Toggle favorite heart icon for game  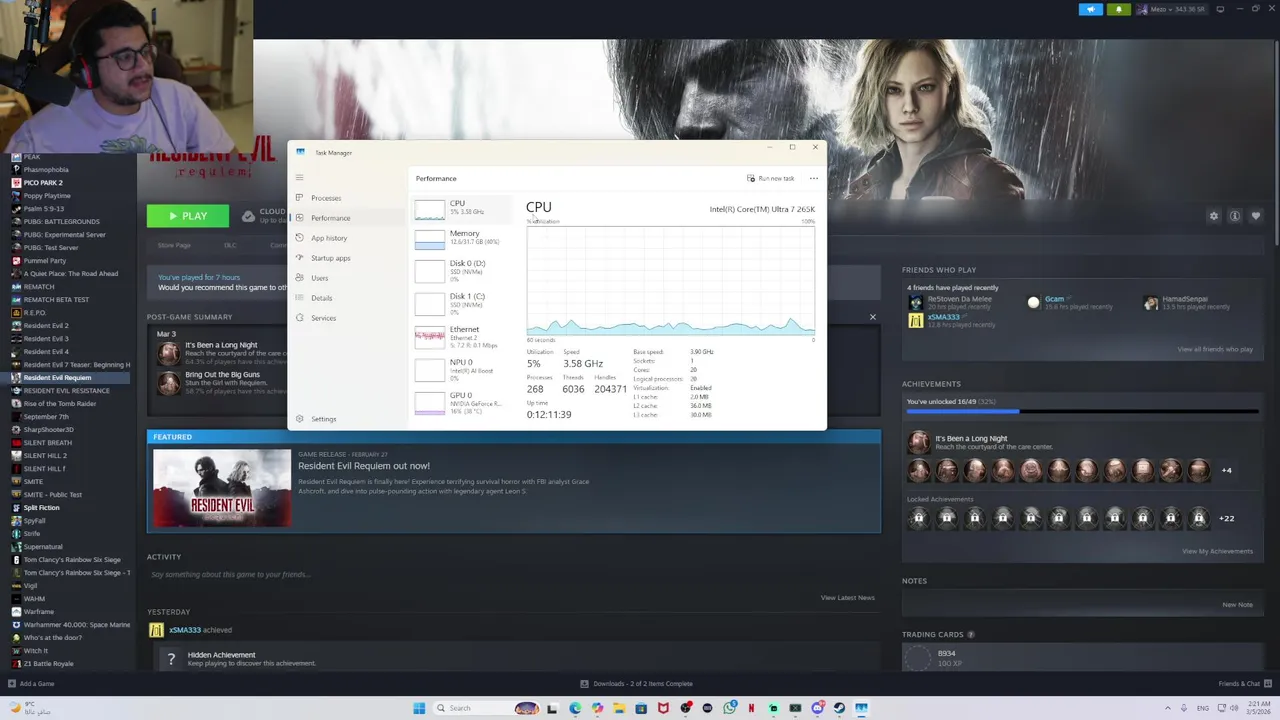[1256, 216]
